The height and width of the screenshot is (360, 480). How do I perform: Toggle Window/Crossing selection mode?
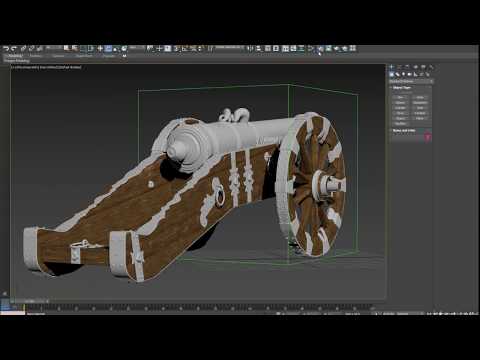91,49
